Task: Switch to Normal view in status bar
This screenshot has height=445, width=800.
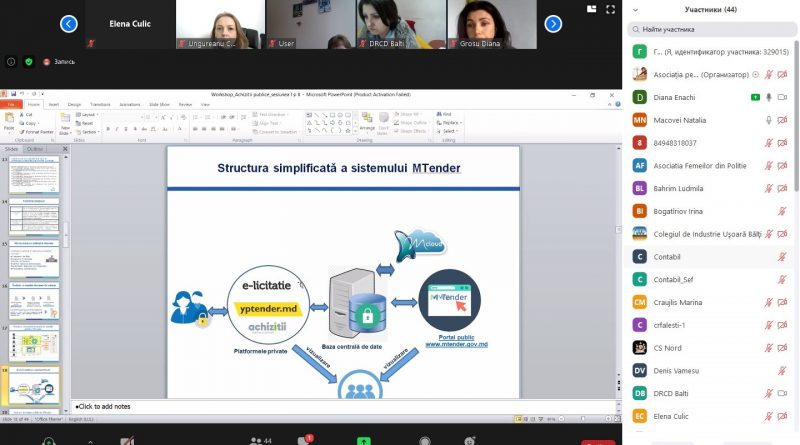Action: (518, 419)
